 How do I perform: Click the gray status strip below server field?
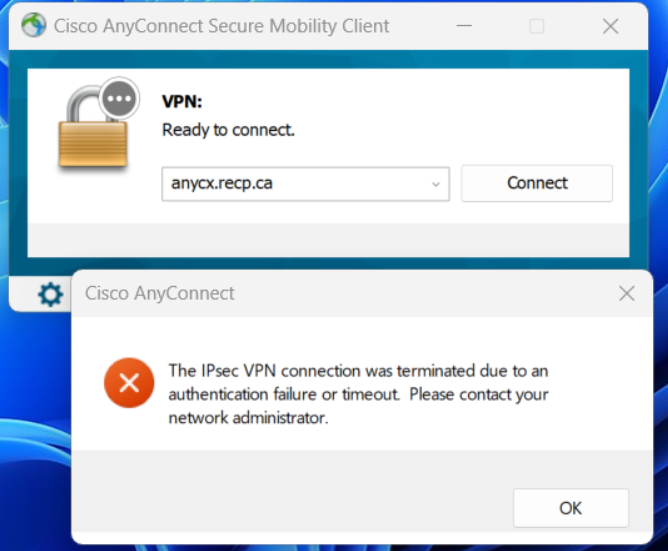328,240
